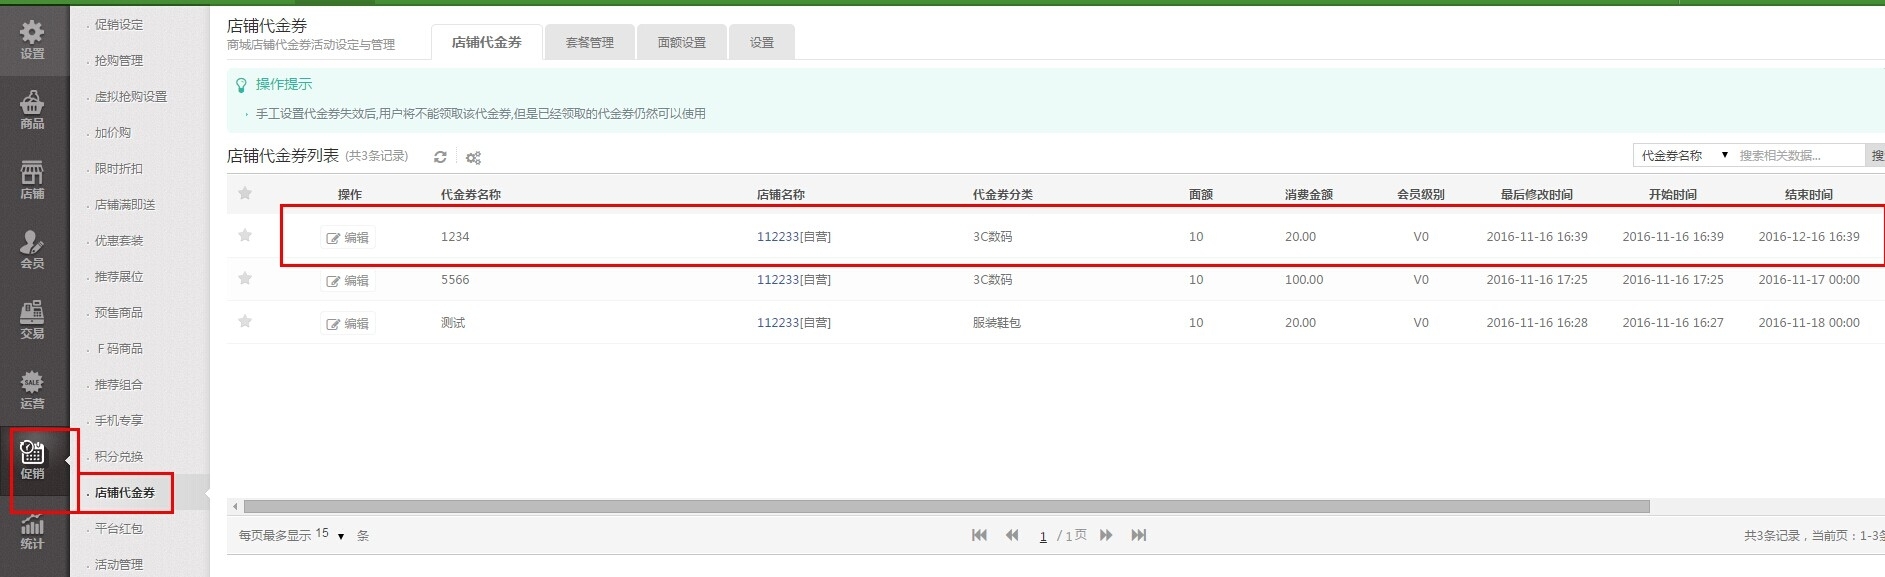Click the column settings gears icon
This screenshot has width=1885, height=577.
[473, 157]
